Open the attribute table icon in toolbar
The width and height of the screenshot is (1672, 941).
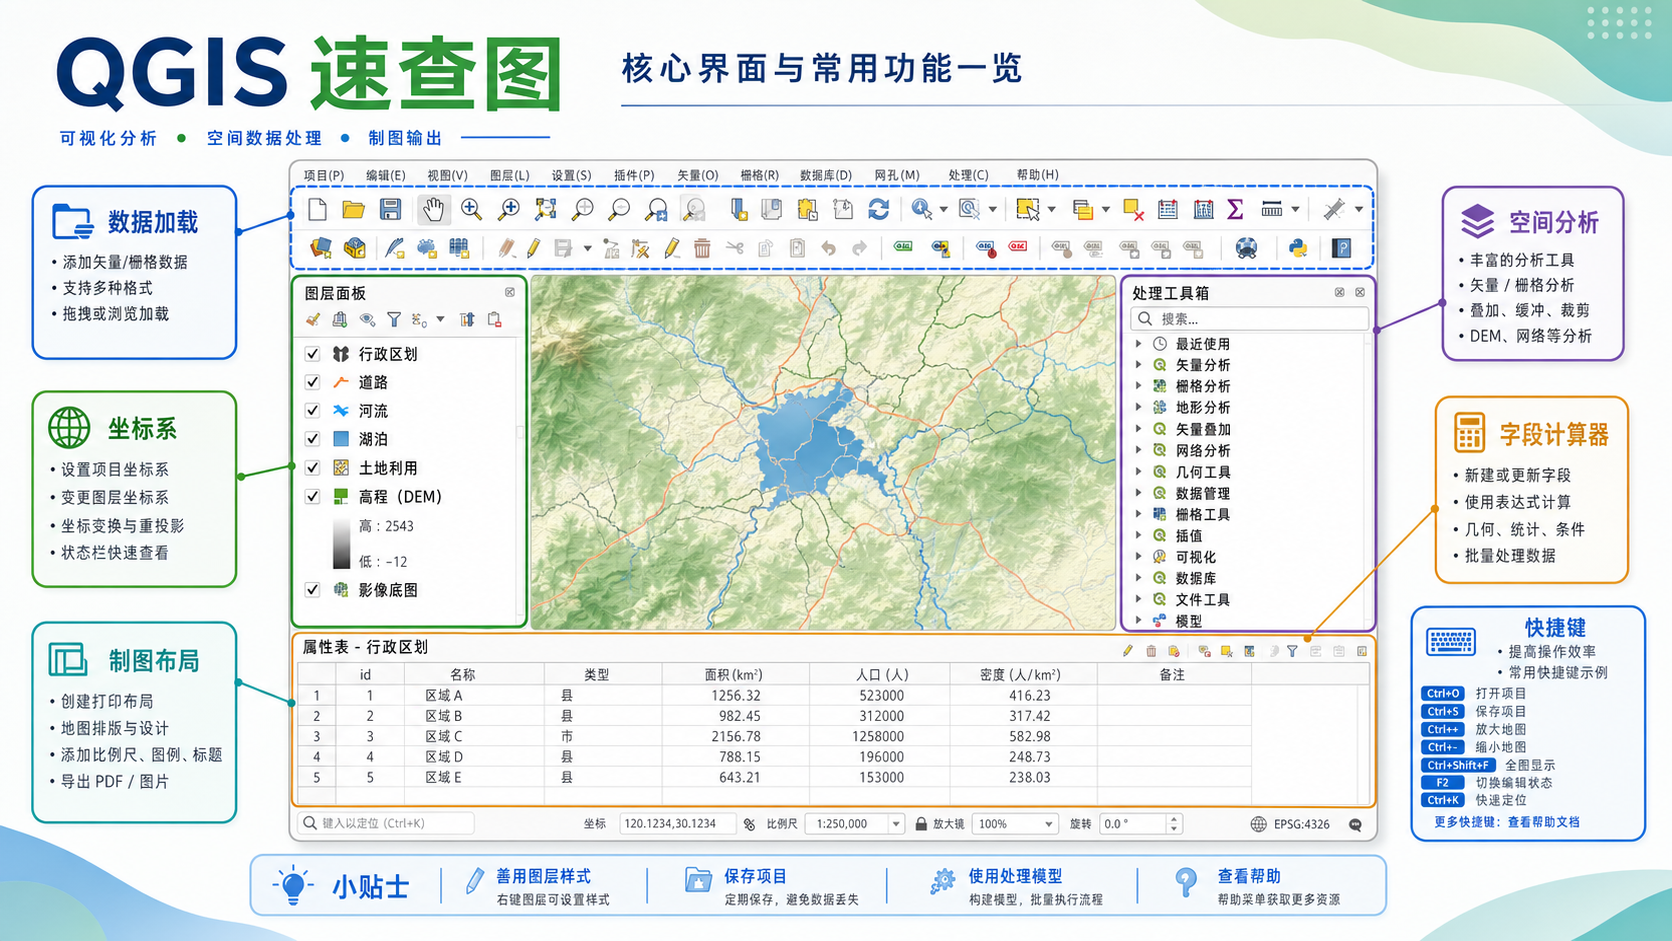1167,209
